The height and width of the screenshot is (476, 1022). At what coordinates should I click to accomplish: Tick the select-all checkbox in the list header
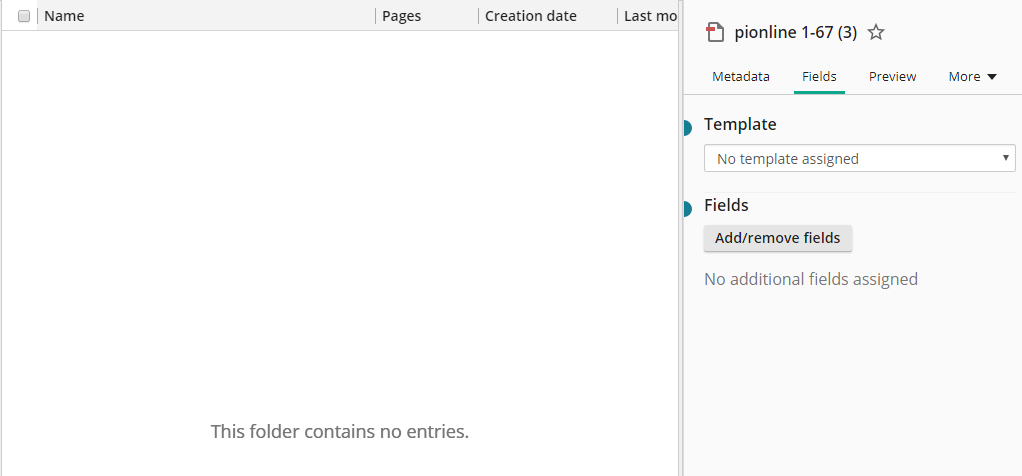click(24, 16)
